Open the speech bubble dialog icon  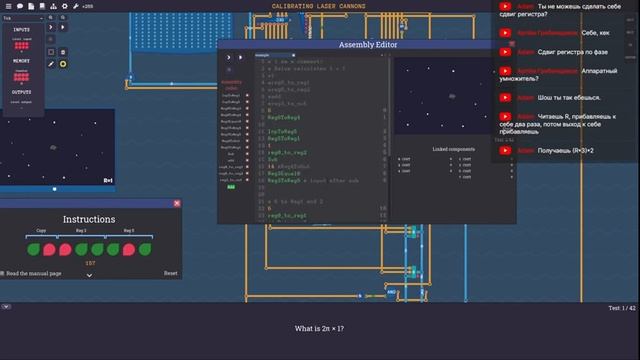coord(20,6)
